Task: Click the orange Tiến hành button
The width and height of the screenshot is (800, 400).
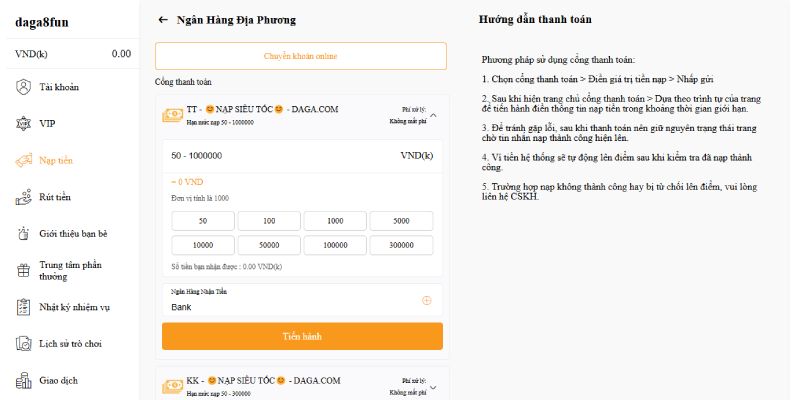Action: tap(302, 336)
